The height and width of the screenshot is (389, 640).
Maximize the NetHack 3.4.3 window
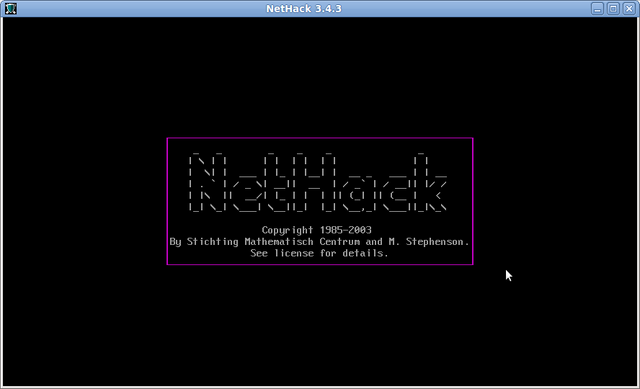613,9
